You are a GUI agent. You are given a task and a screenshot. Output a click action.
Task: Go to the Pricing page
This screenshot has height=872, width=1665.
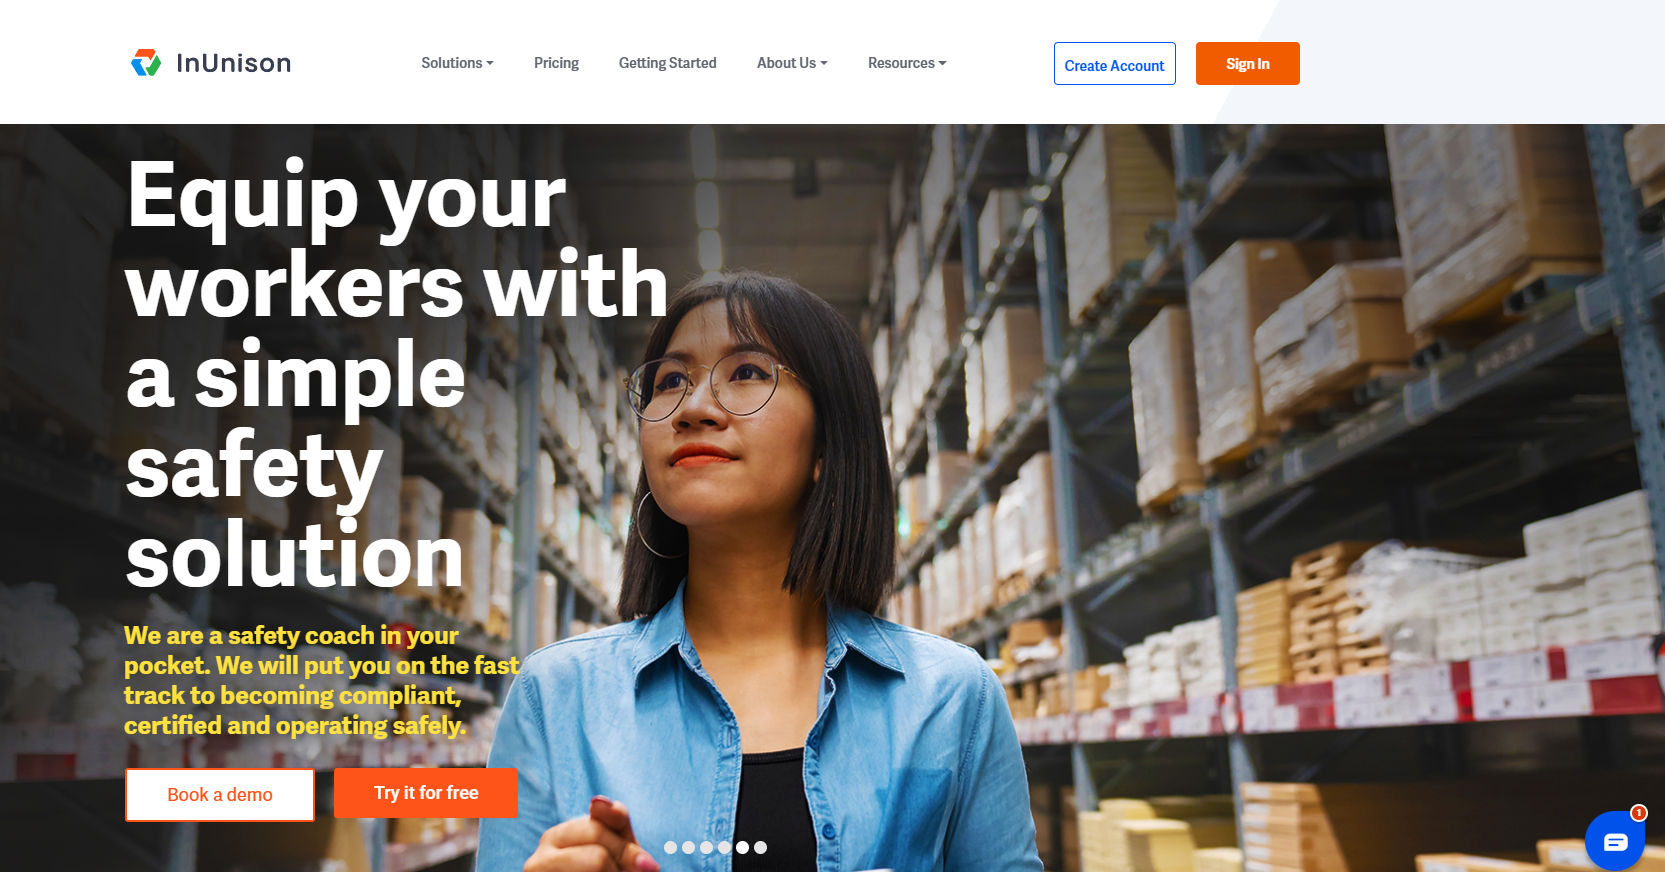click(x=556, y=63)
